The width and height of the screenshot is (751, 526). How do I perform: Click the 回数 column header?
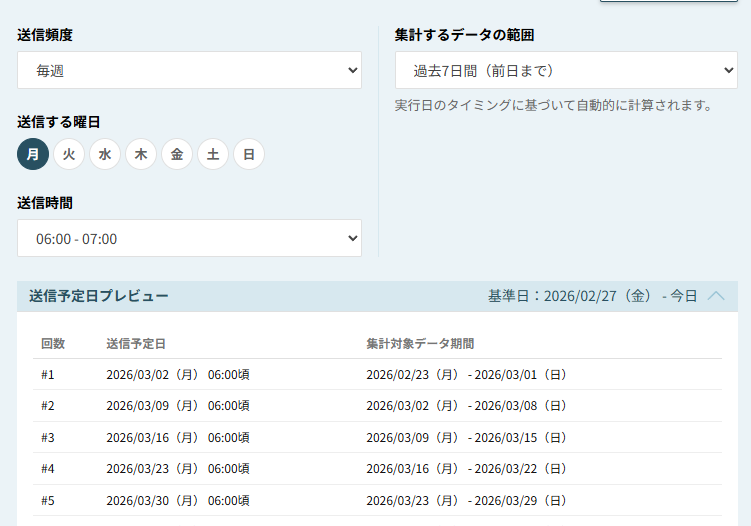[53, 343]
